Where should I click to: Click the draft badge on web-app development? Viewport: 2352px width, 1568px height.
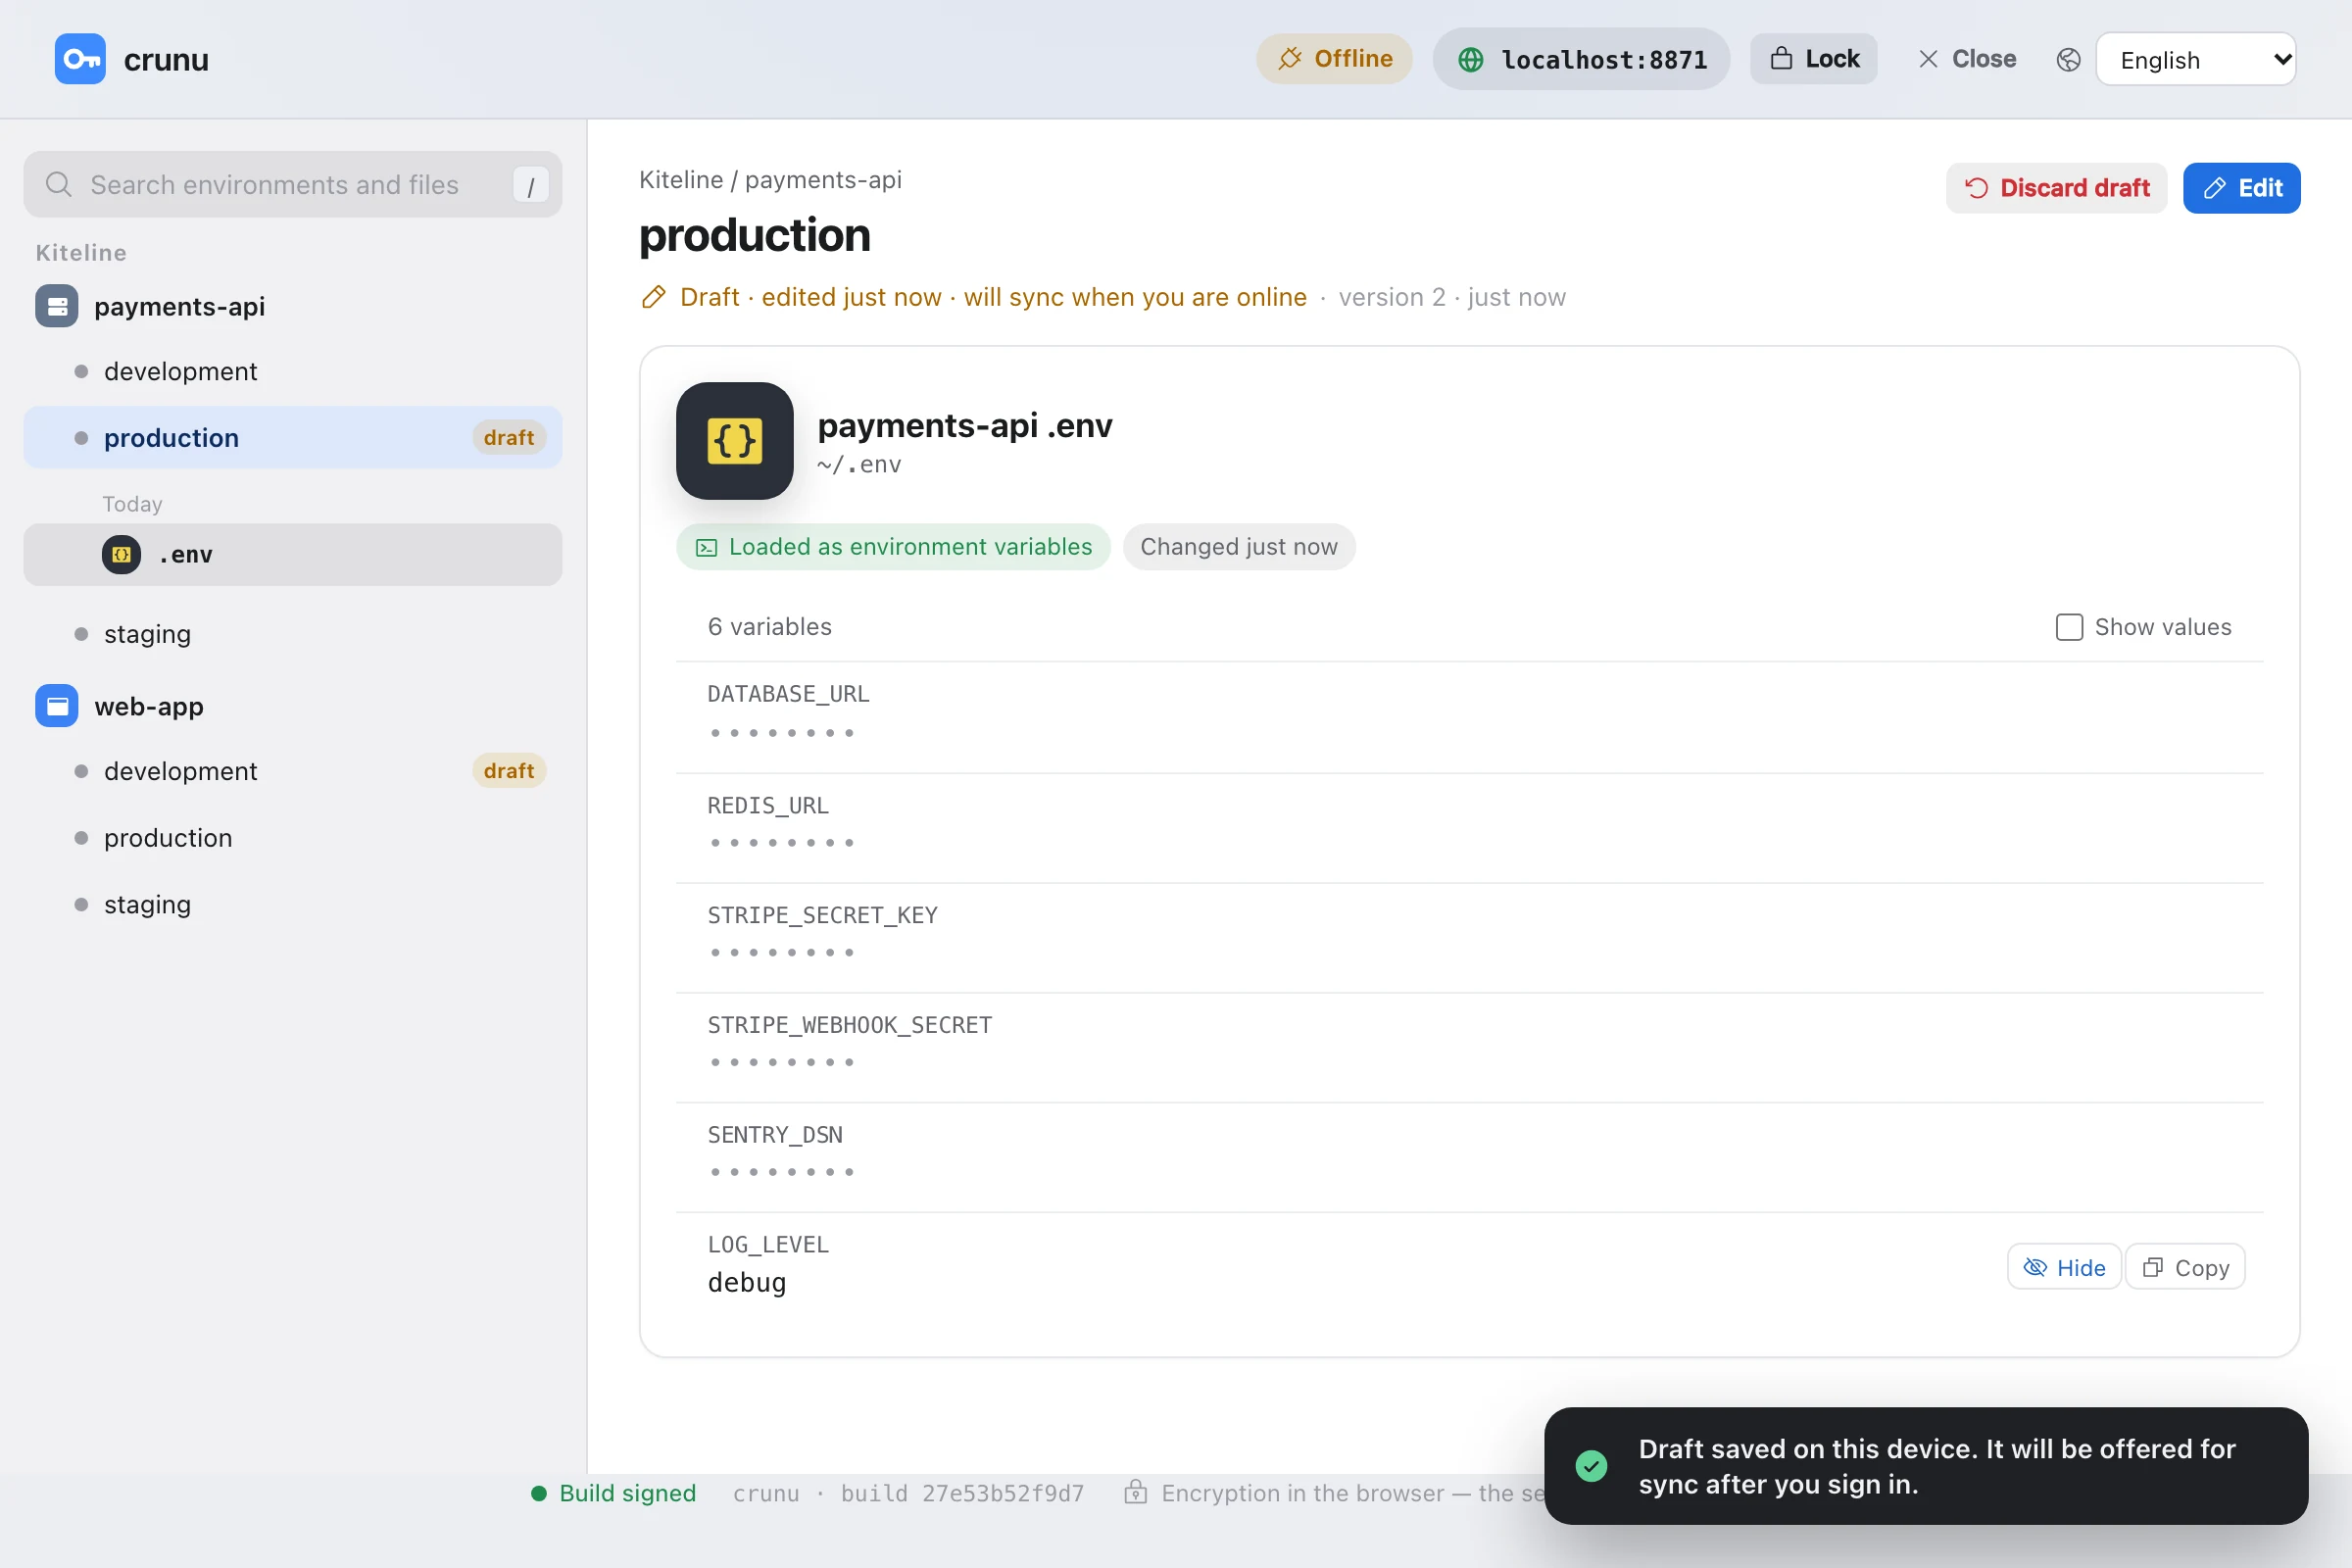pos(509,771)
